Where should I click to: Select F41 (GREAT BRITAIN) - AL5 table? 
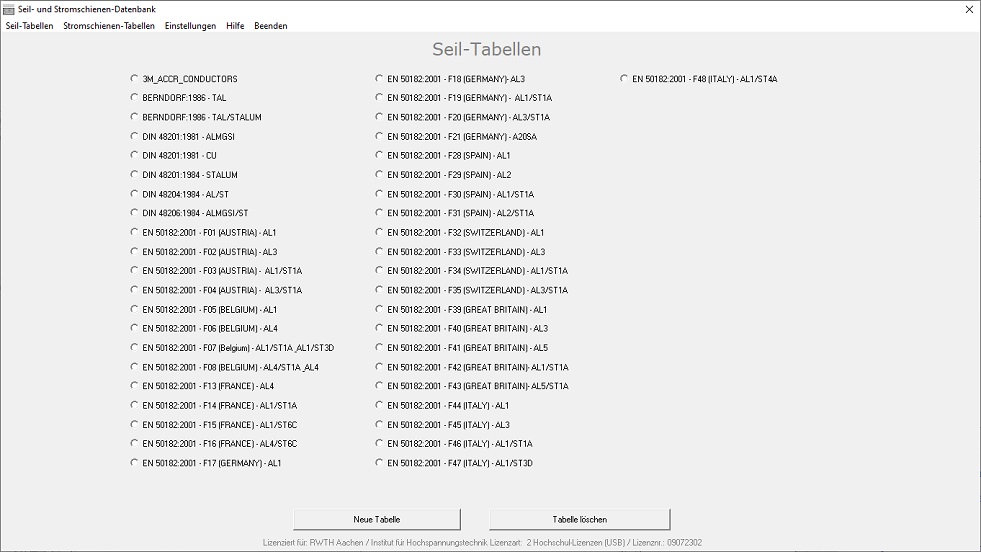pos(380,348)
